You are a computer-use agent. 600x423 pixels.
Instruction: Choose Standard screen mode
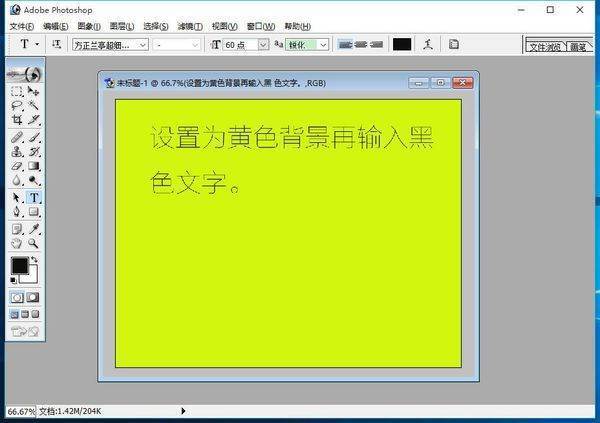(15, 314)
